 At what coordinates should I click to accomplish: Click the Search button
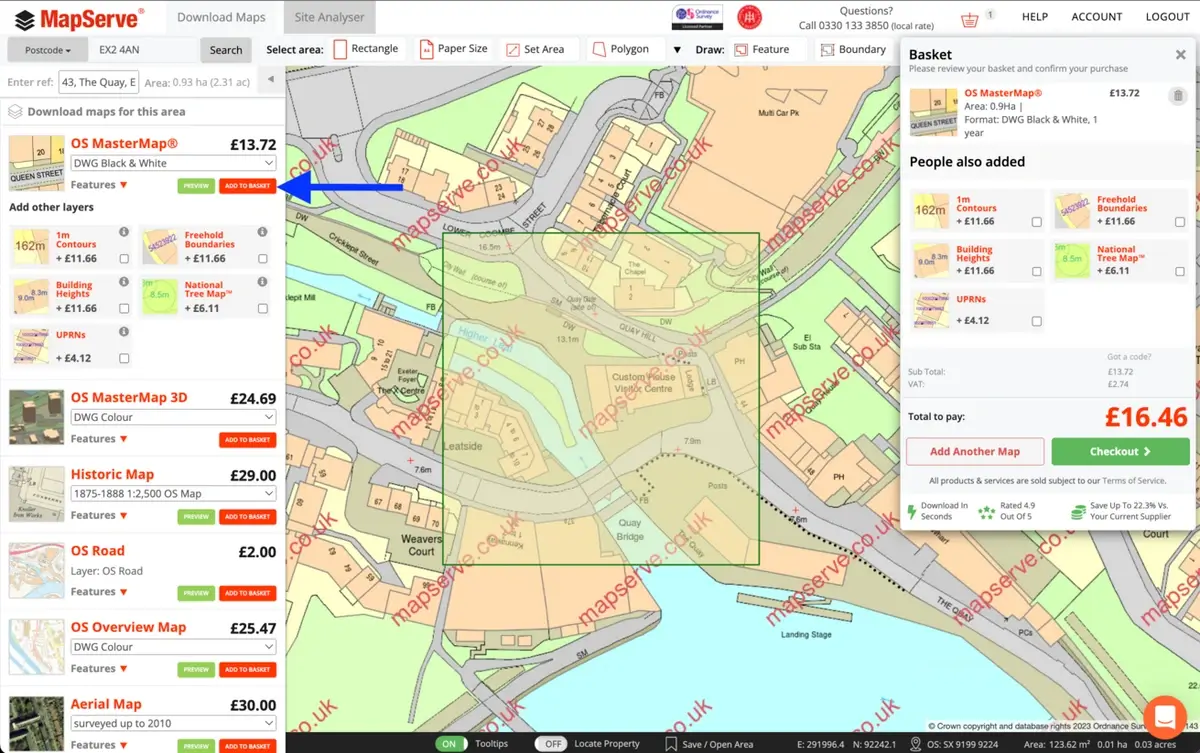pos(226,50)
